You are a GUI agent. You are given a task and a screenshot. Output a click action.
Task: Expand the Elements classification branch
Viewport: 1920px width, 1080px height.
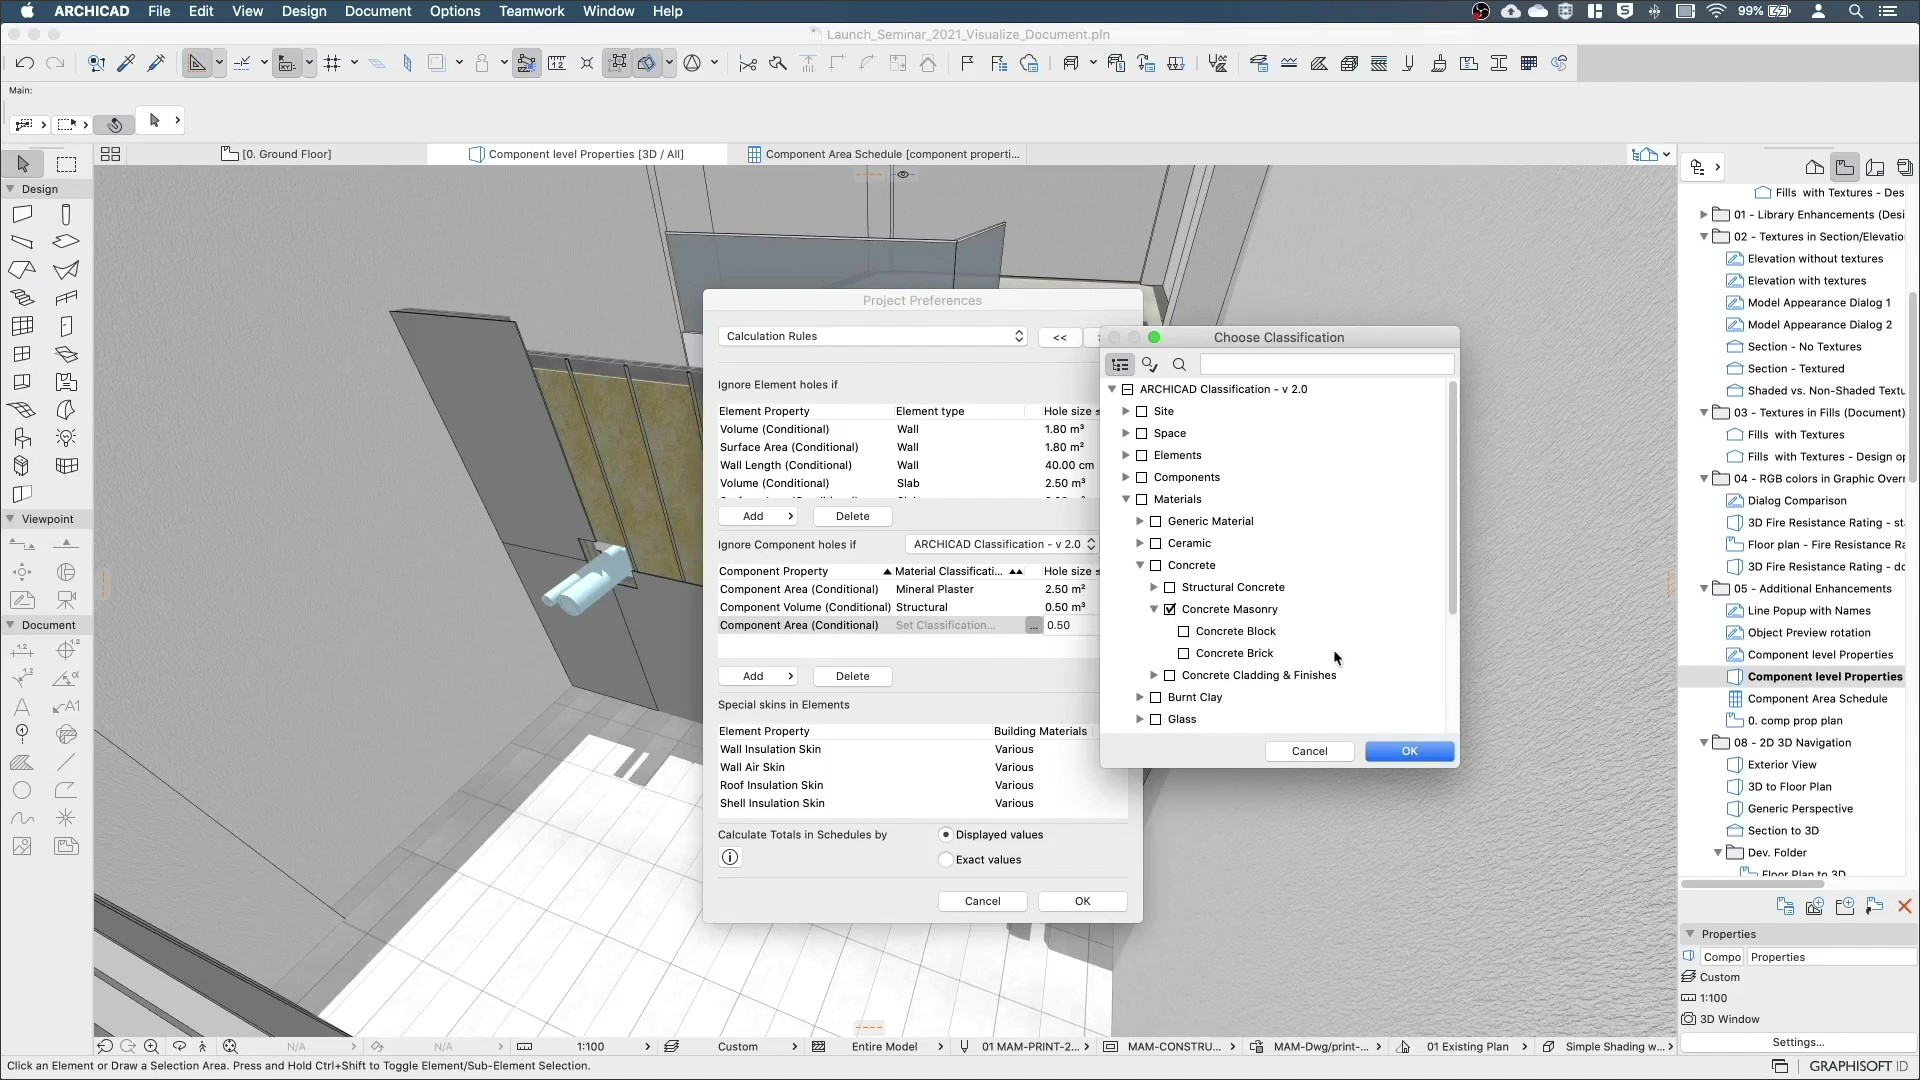(1126, 455)
